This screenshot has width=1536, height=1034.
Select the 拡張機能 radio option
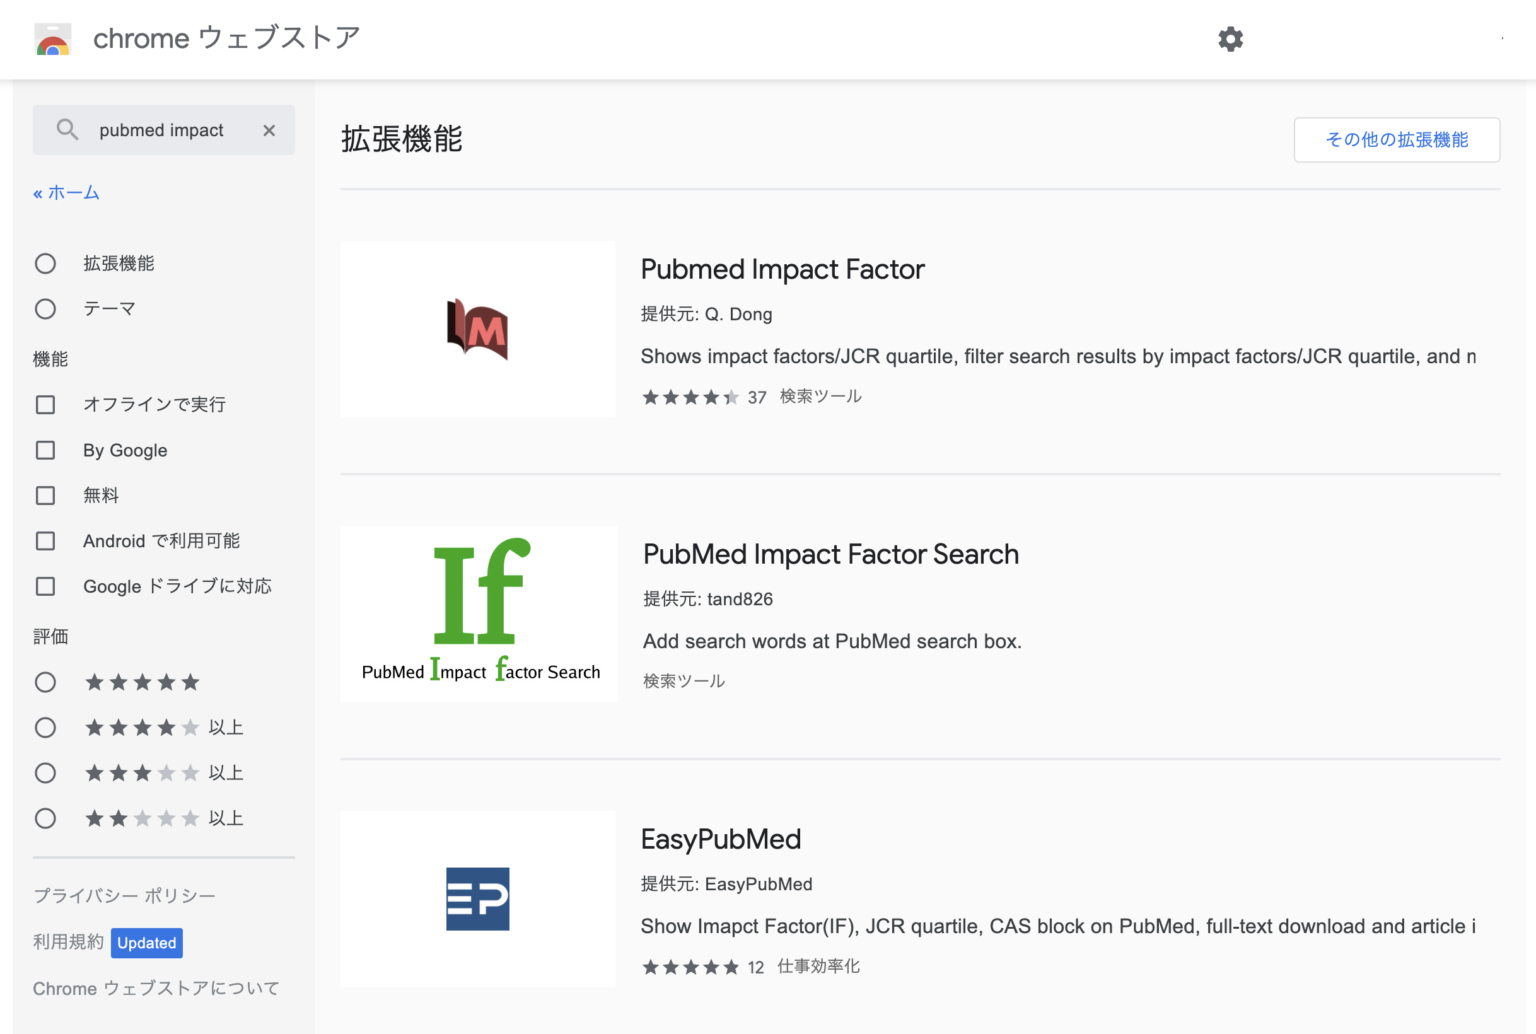coord(45,263)
